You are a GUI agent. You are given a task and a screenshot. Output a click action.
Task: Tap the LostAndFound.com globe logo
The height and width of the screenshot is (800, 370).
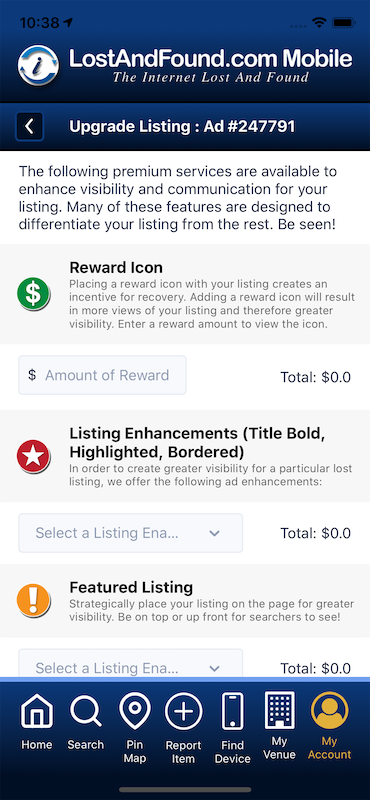click(38, 65)
